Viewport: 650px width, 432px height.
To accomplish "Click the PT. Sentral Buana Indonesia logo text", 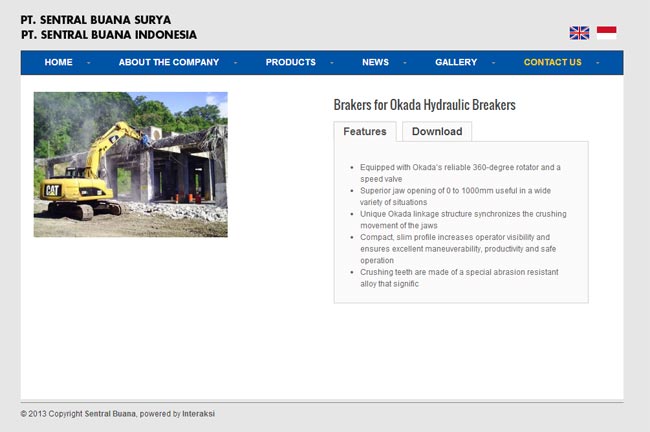I will (109, 35).
